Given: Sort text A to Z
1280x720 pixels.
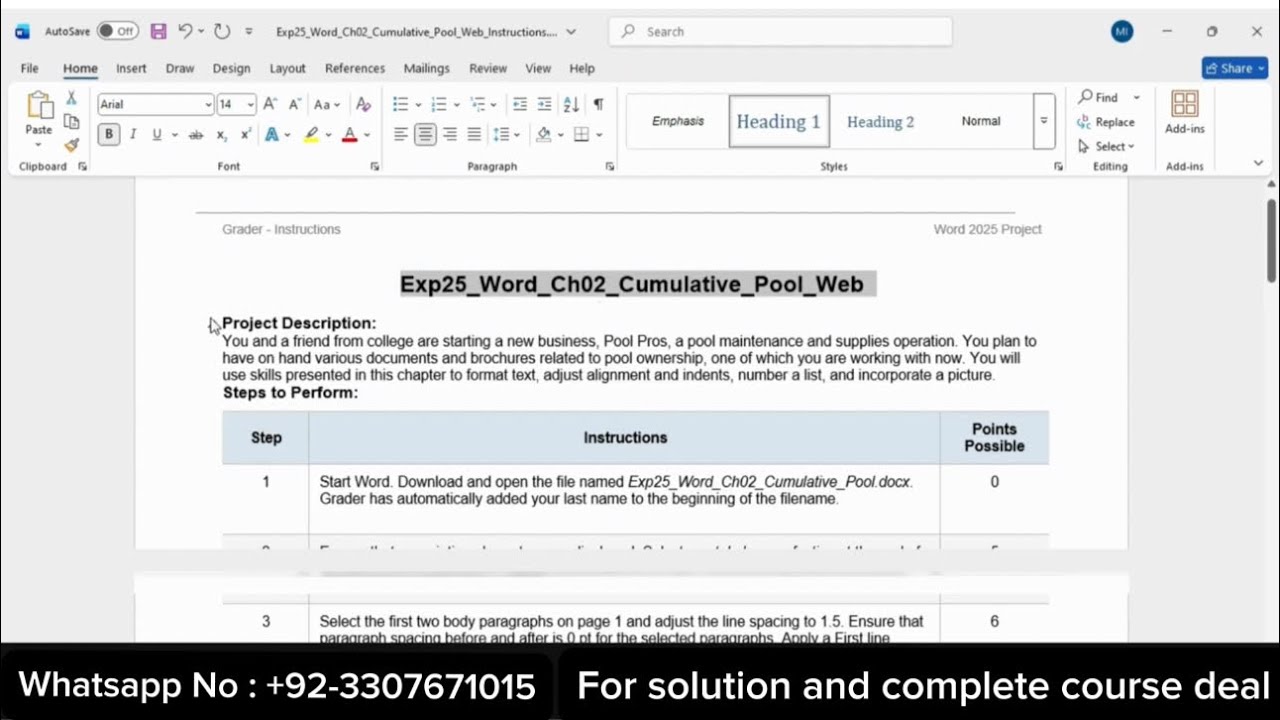Looking at the screenshot, I should [571, 104].
